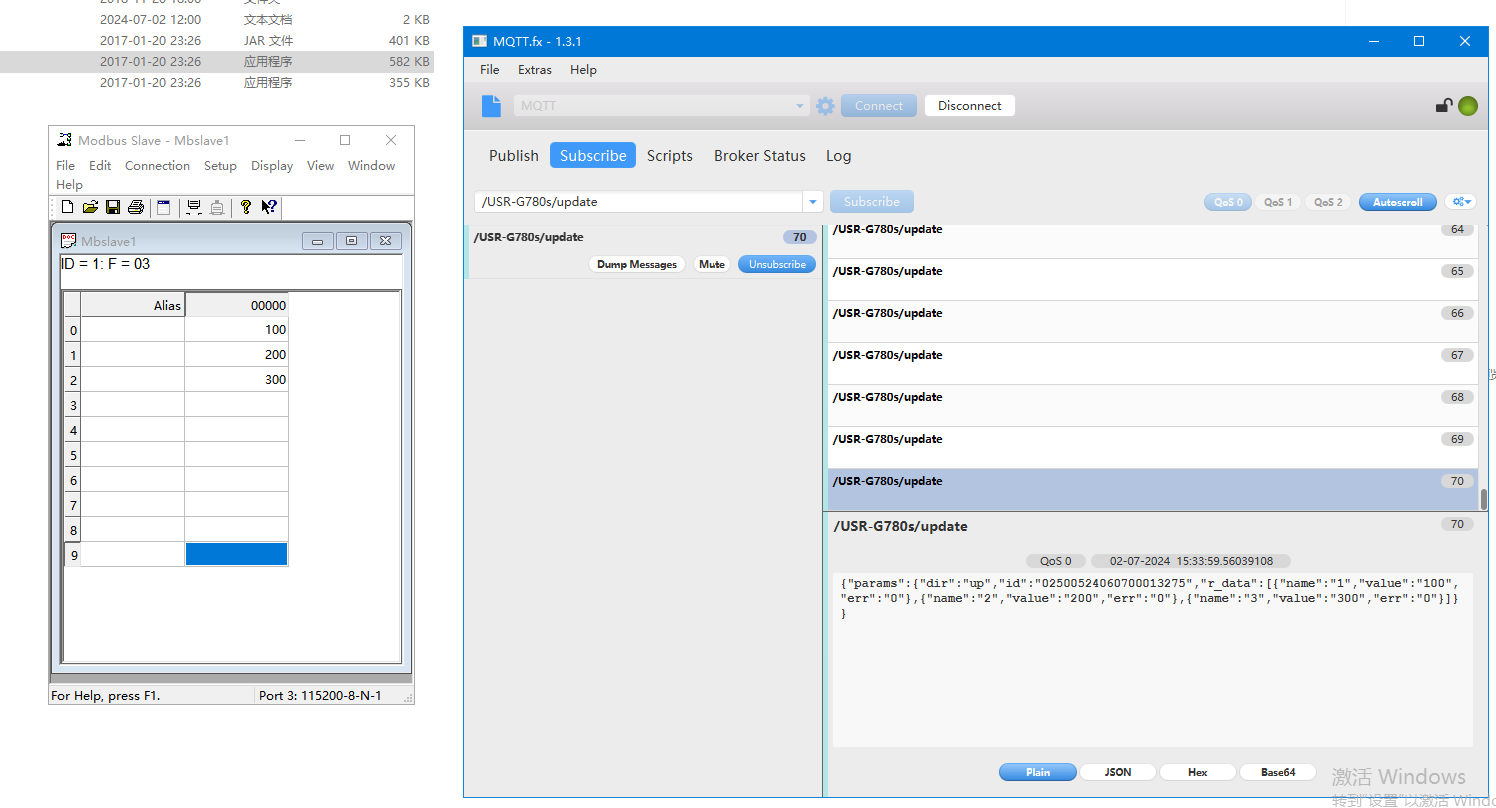Switch to the Broker Status tab
The height and width of the screenshot is (808, 1496).
[x=759, y=156]
